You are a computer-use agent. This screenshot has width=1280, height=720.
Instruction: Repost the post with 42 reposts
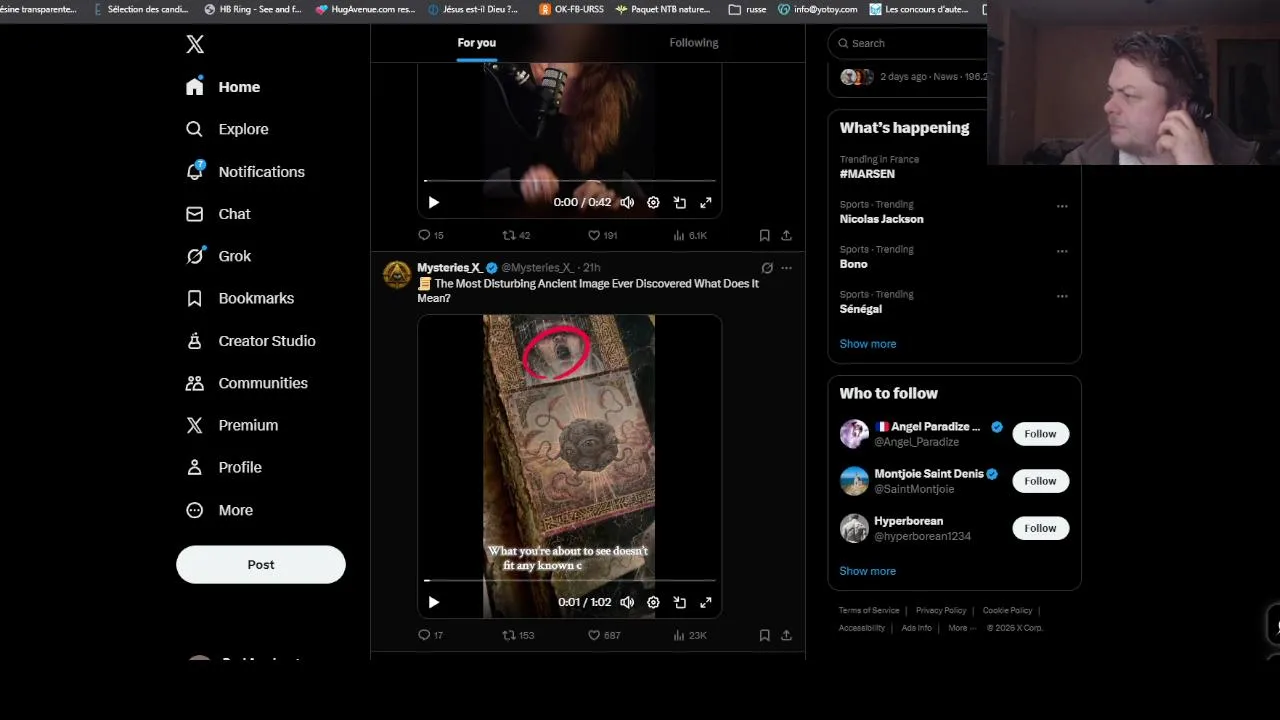coord(516,235)
